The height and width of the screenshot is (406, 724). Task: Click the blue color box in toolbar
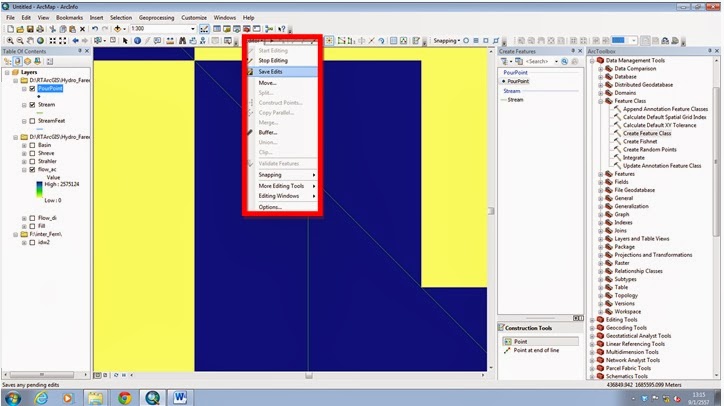618,41
